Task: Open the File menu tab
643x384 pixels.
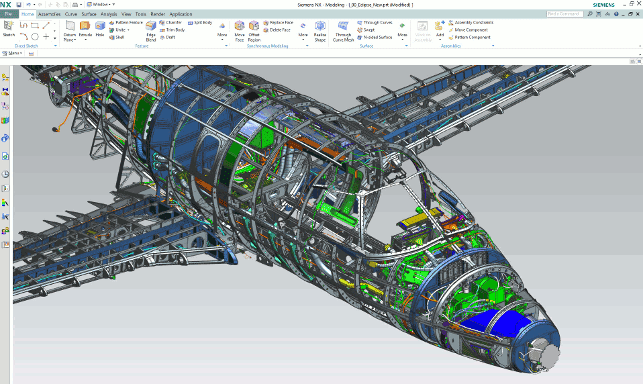Action: [9, 14]
